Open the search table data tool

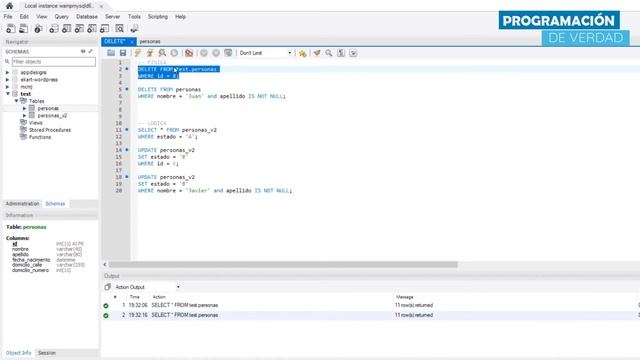click(119, 29)
